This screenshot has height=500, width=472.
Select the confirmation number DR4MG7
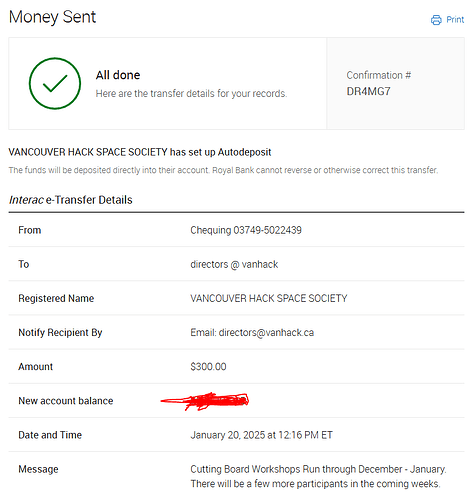pos(368,91)
